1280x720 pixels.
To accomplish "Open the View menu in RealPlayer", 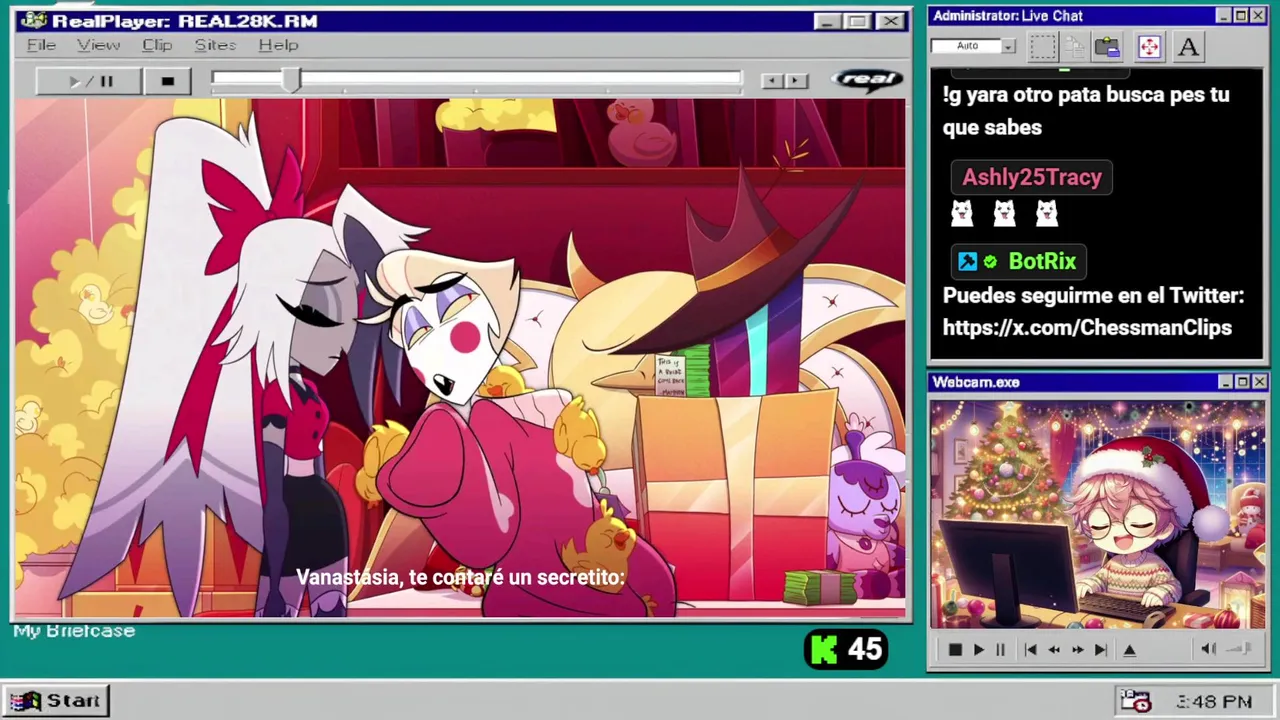I will pyautogui.click(x=98, y=45).
